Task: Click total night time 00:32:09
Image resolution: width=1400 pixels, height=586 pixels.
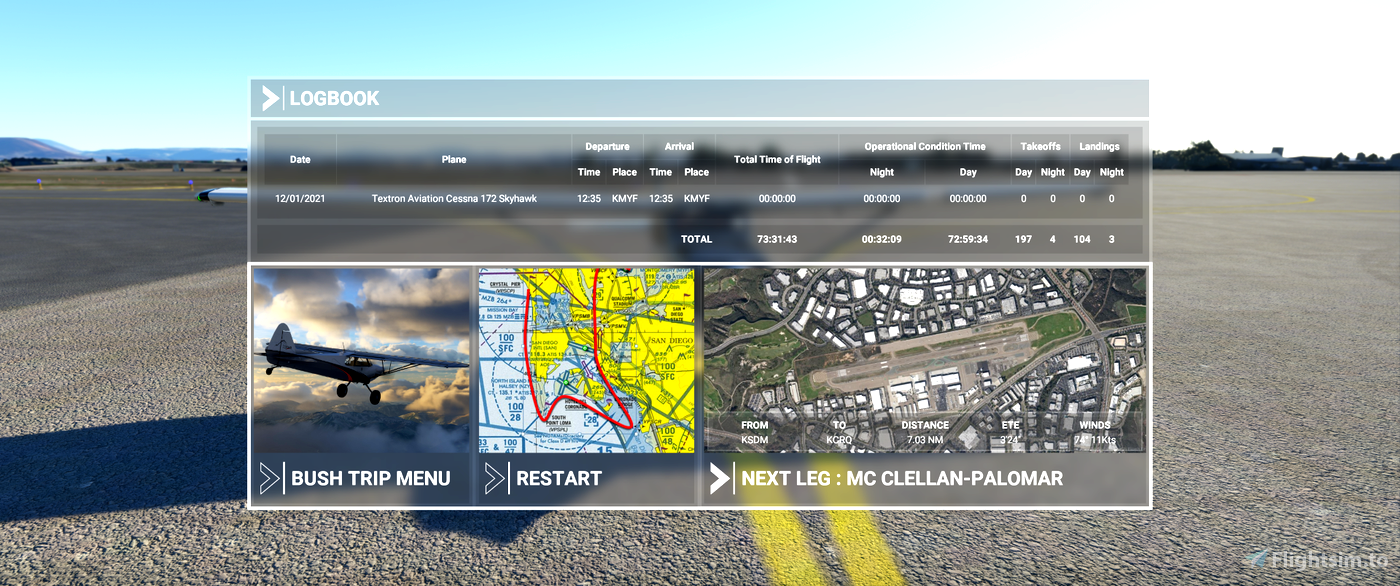Action: [x=881, y=239]
